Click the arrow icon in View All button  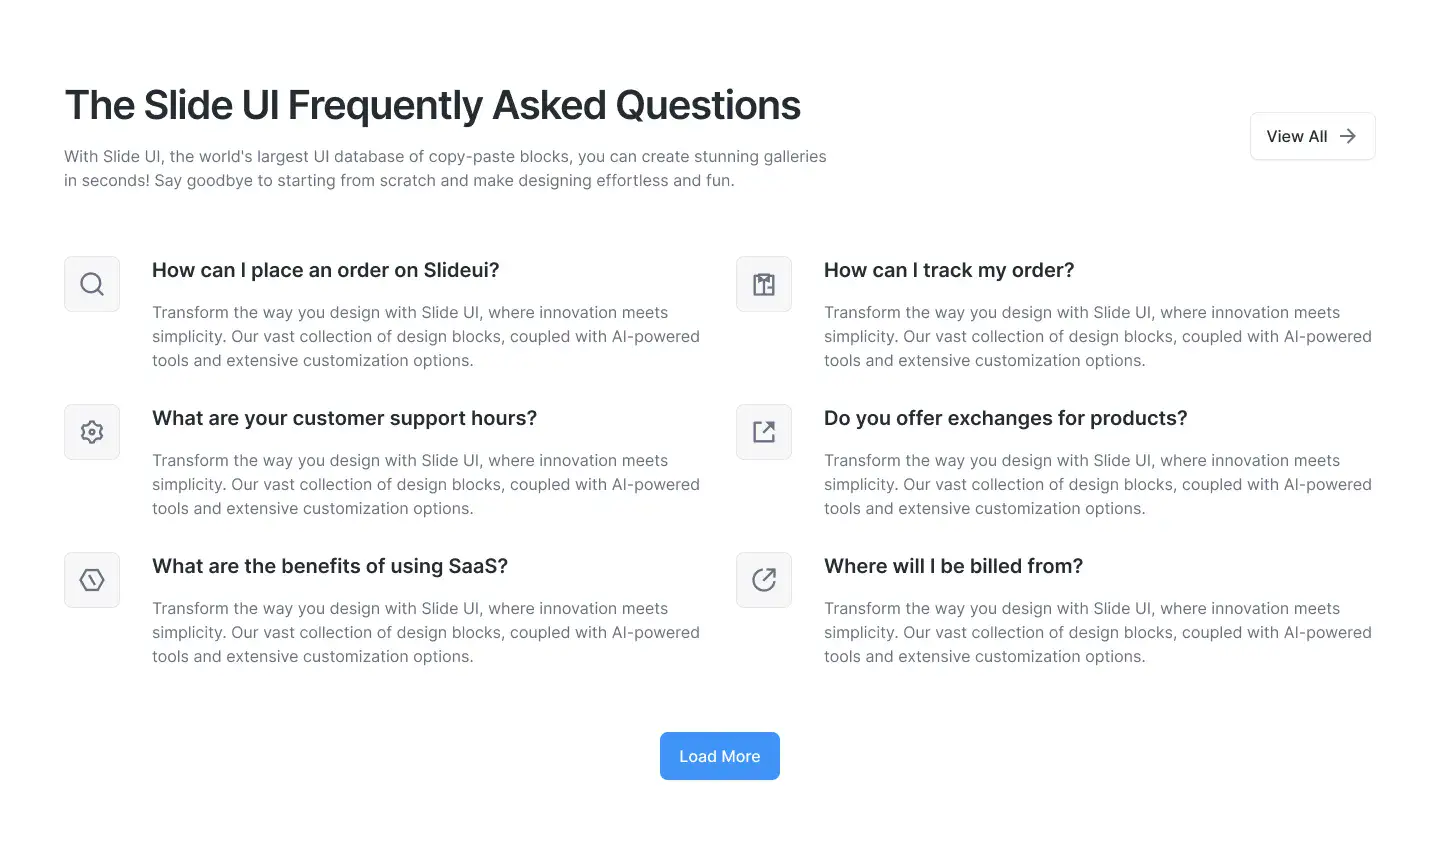click(x=1348, y=136)
